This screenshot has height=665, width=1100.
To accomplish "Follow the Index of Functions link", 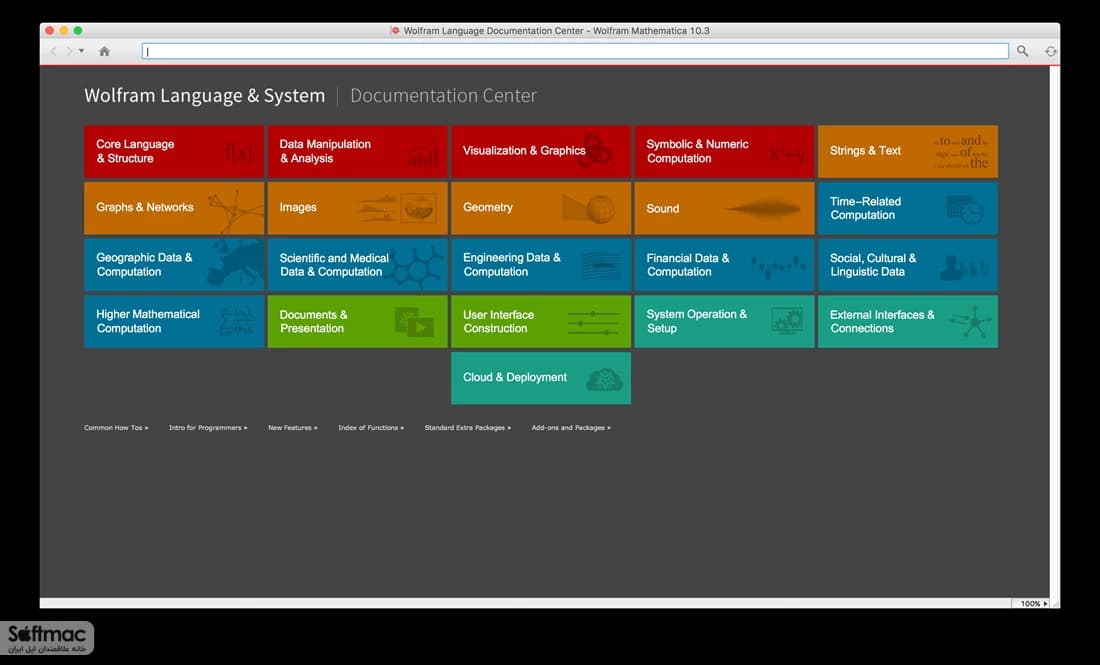I will pyautogui.click(x=371, y=427).
